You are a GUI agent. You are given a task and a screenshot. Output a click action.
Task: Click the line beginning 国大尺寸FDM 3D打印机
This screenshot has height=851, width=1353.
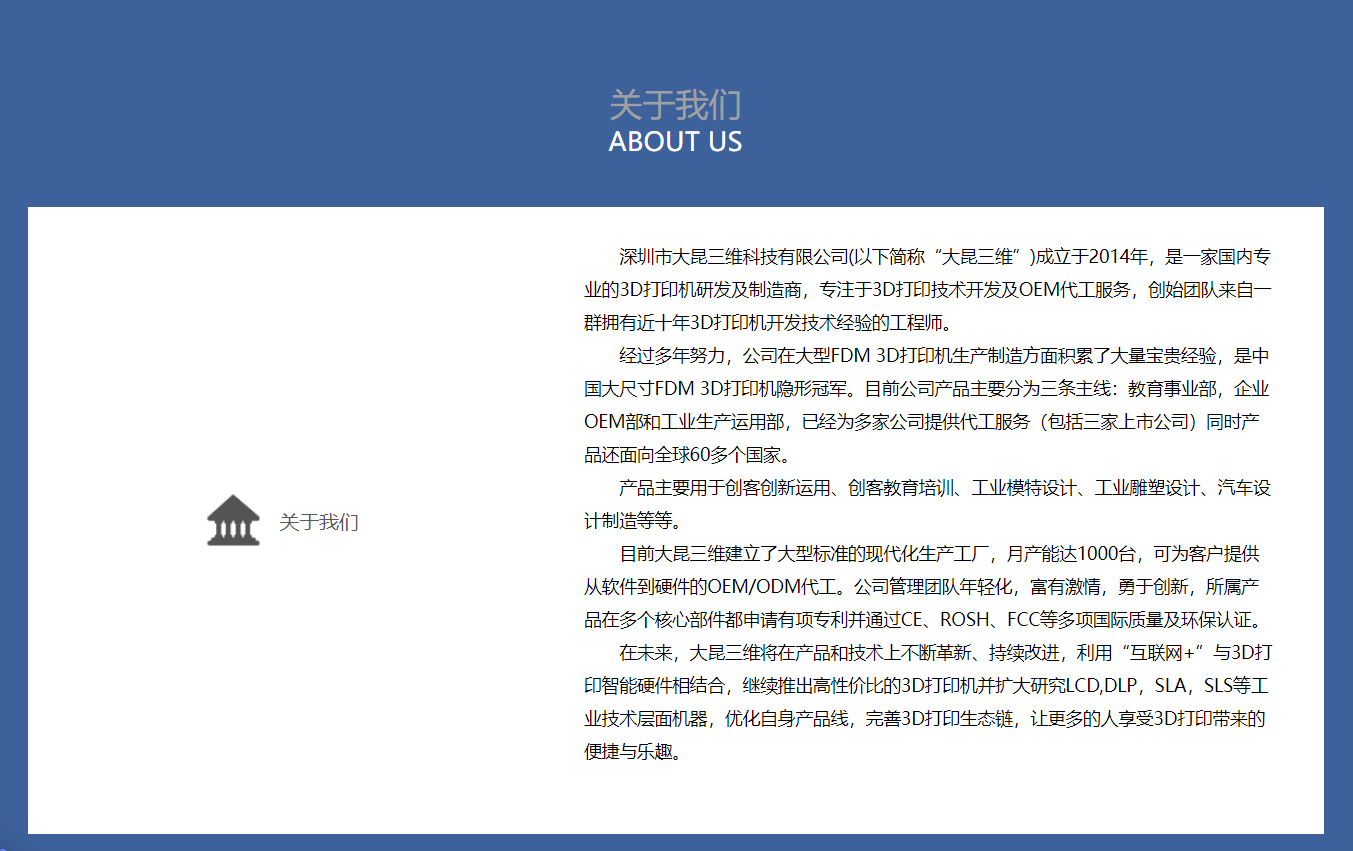pyautogui.click(x=926, y=389)
